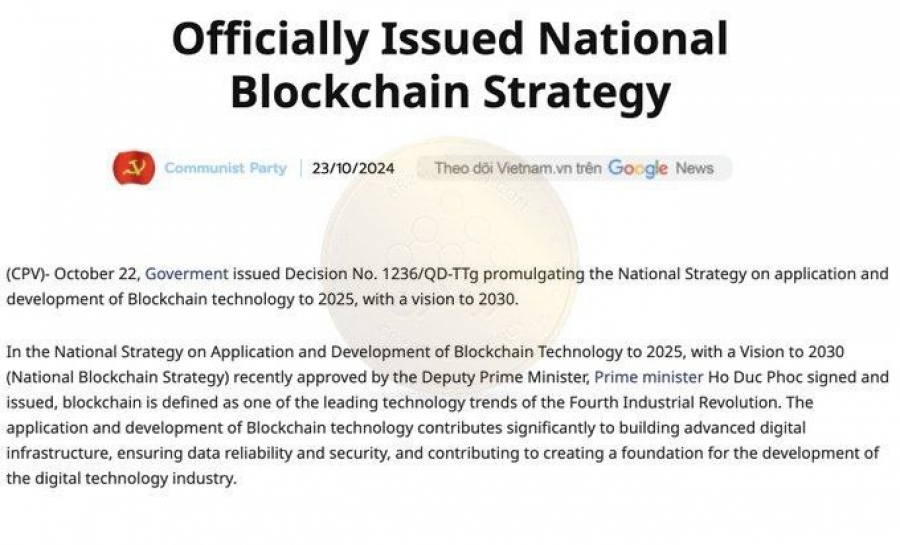
Task: Click the phrase Fourth Industrial Revolution
Action: click(x=674, y=402)
